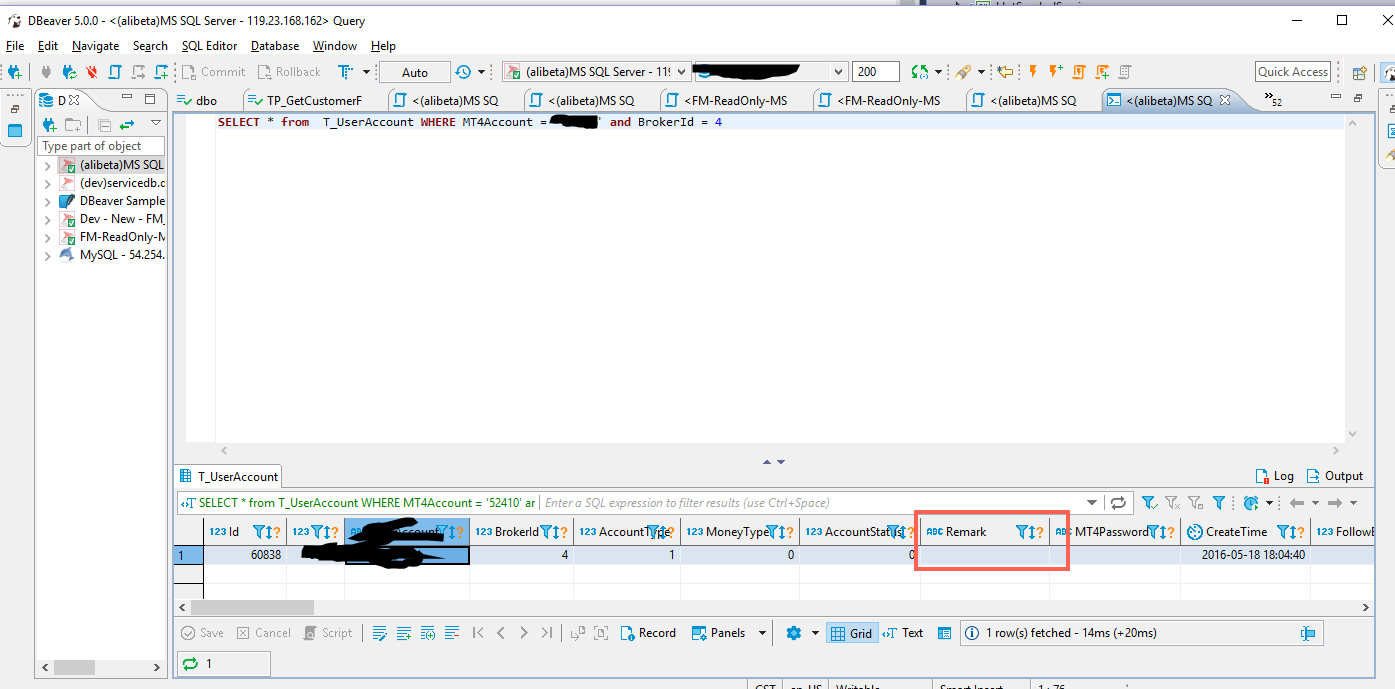Click results grid horizontal scrollbar thumb
The width and height of the screenshot is (1395, 689).
[x=252, y=607]
